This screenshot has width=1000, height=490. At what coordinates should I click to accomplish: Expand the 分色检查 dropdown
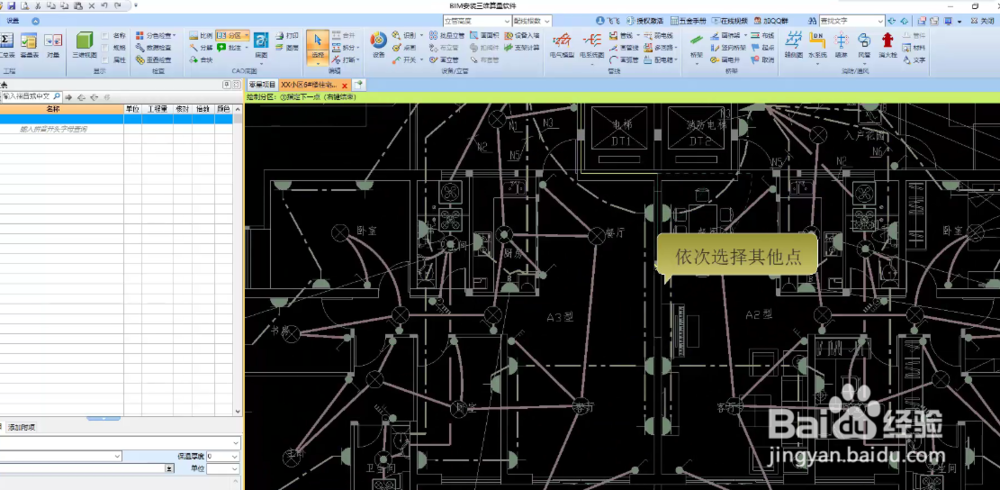pos(175,36)
